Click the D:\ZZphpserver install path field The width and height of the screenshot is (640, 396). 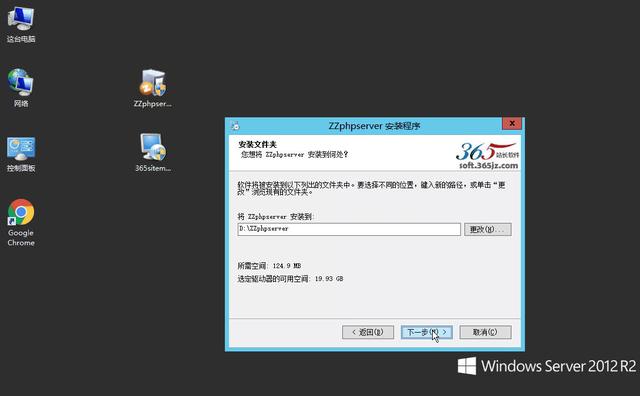coord(349,229)
